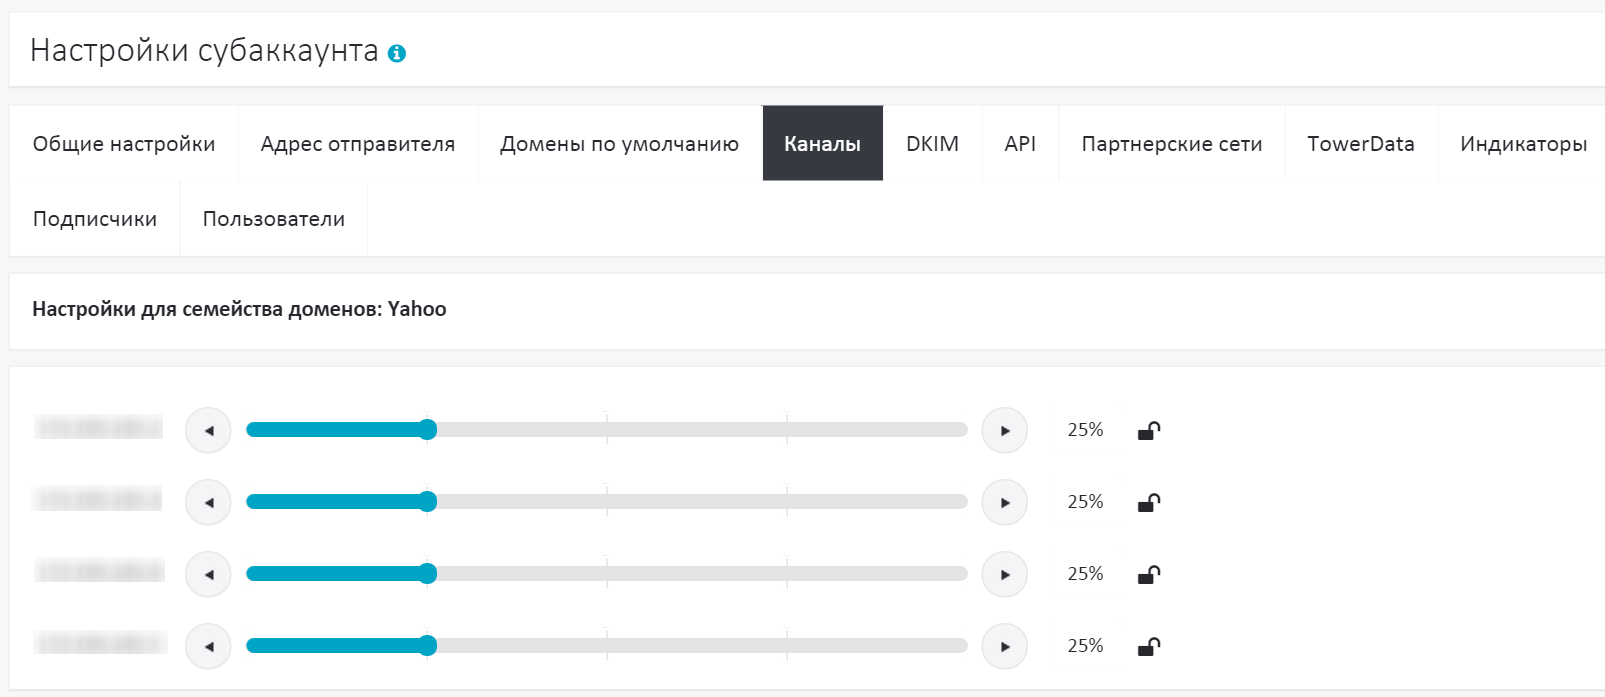Open the Общие настройки tab

click(124, 144)
